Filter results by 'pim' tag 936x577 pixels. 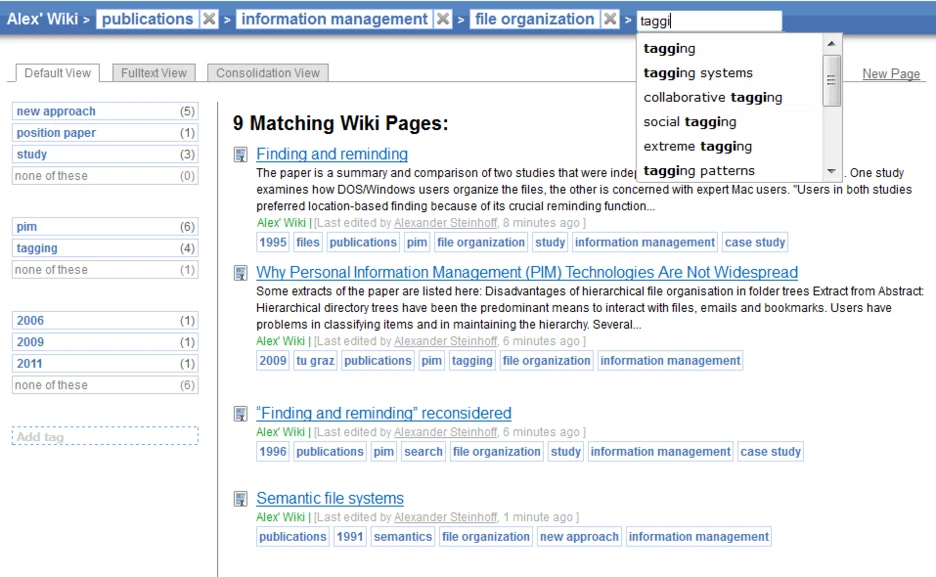point(27,227)
